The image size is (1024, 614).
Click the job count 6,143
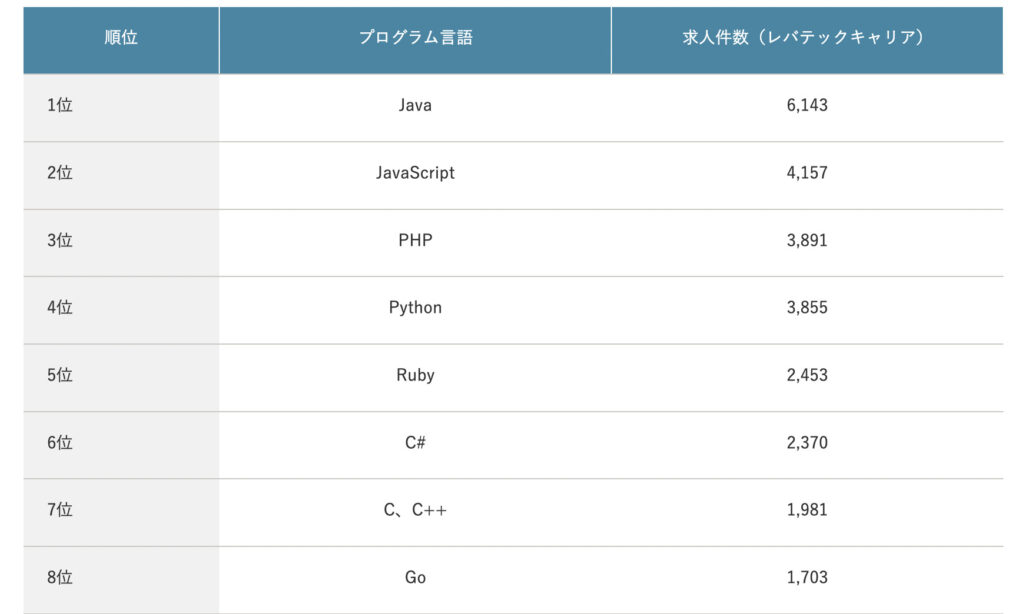[x=807, y=105]
